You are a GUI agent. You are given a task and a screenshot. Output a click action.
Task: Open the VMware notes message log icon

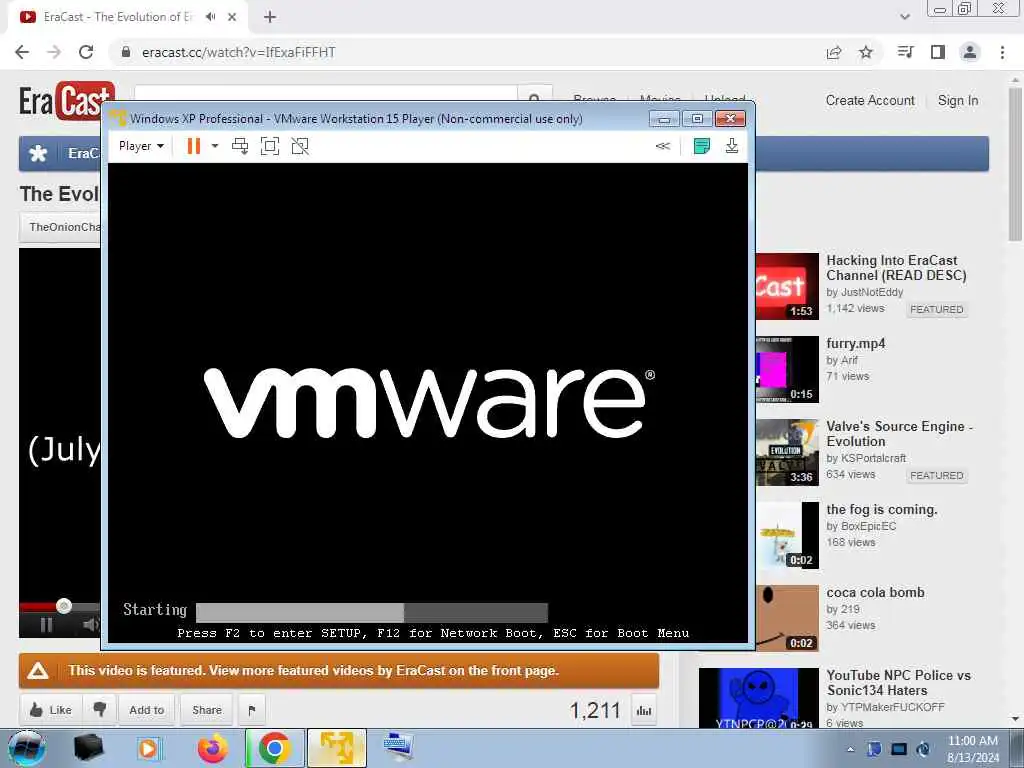[701, 146]
